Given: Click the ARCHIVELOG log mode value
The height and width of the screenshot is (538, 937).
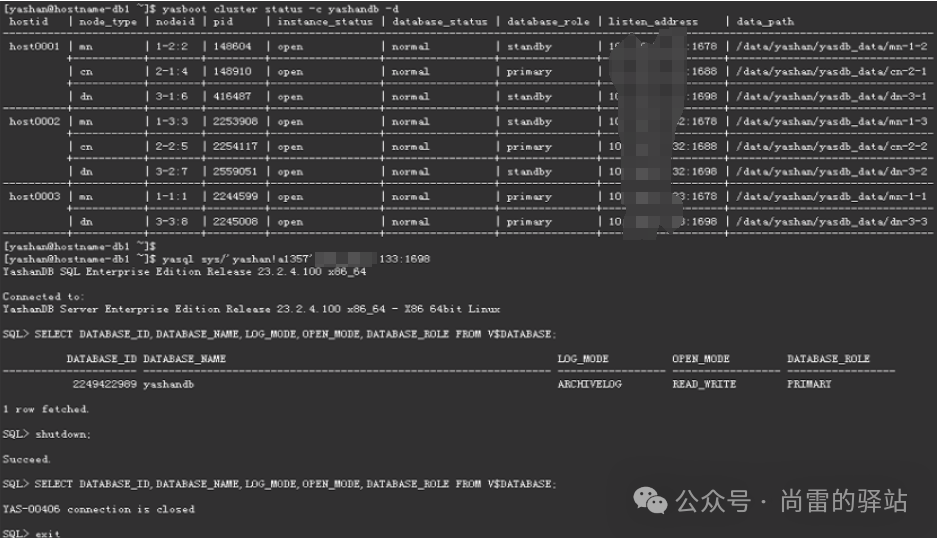Looking at the screenshot, I should (589, 384).
